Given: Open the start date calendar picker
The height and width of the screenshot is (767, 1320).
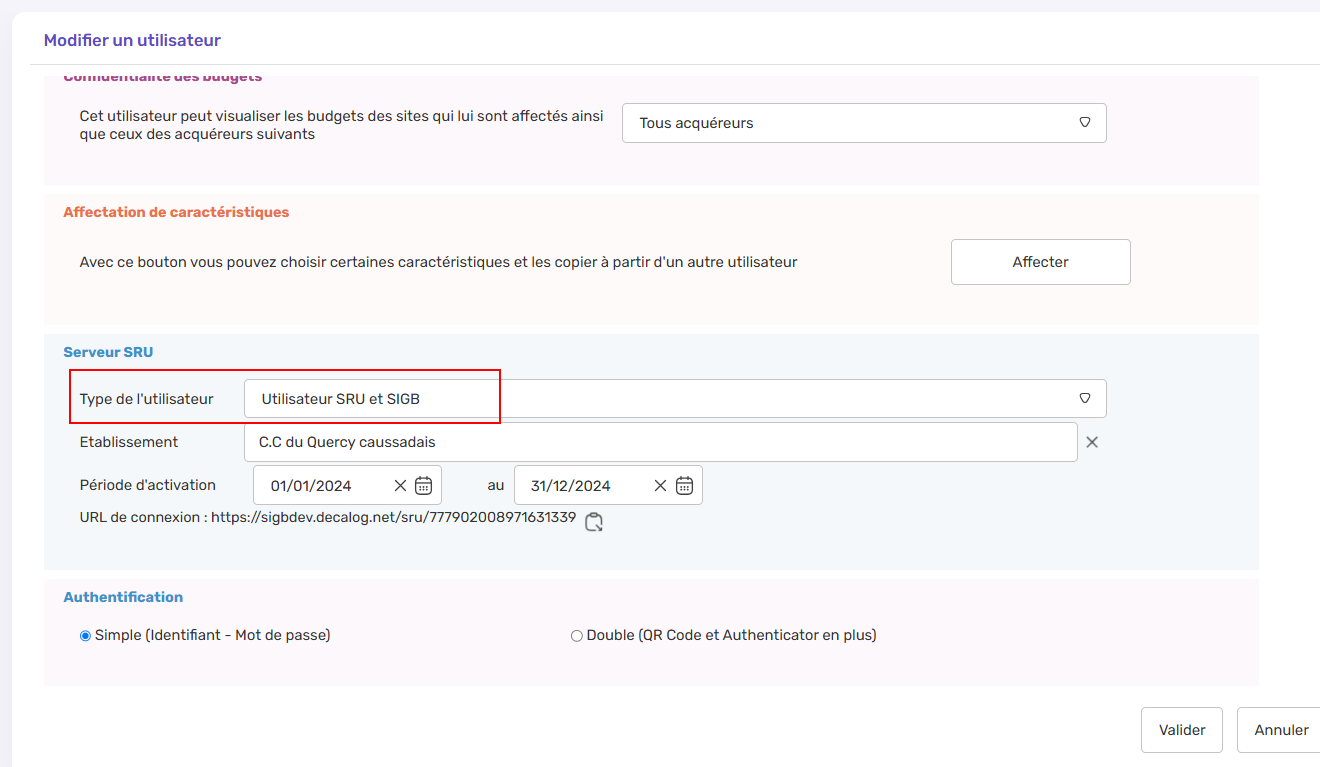Looking at the screenshot, I should tap(423, 486).
